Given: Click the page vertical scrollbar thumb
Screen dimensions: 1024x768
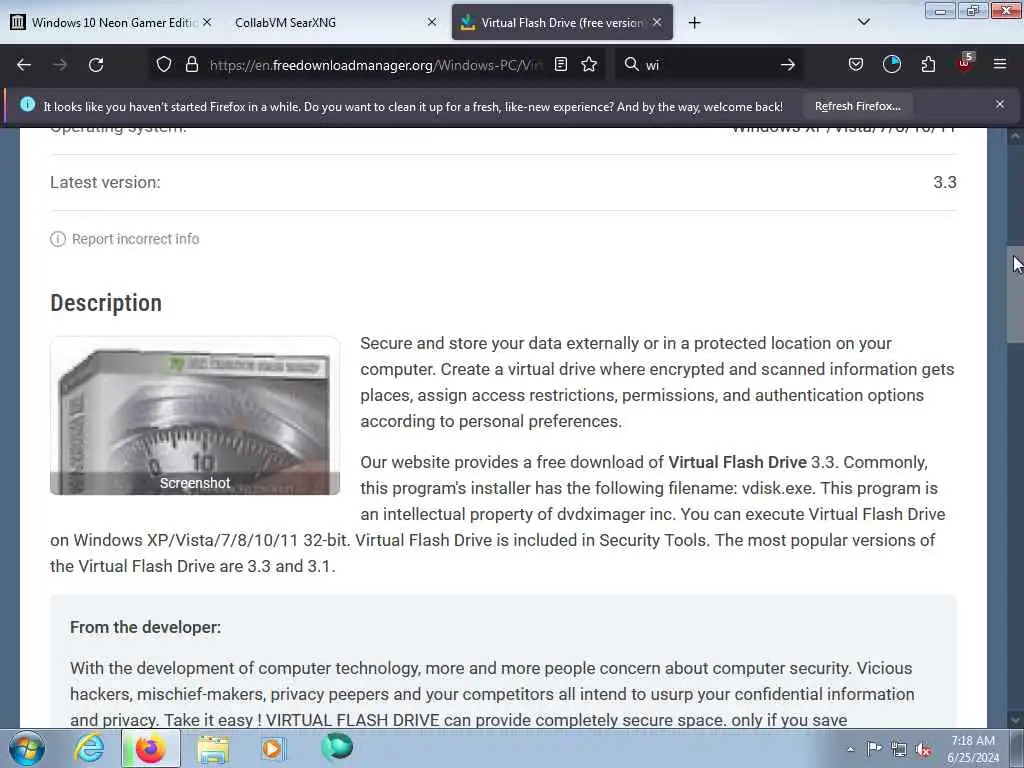Looking at the screenshot, I should [x=1014, y=294].
